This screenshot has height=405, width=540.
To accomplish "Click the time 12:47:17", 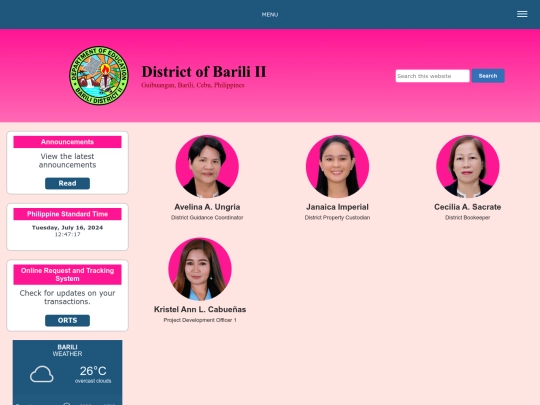I will [68, 234].
